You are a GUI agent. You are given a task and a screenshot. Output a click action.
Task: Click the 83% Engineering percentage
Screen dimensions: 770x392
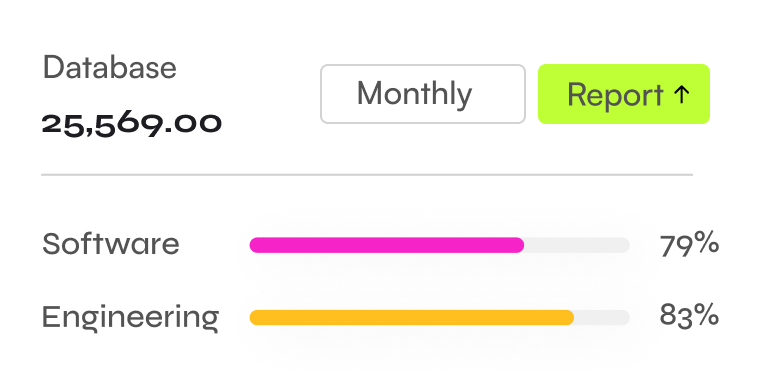pos(689,315)
